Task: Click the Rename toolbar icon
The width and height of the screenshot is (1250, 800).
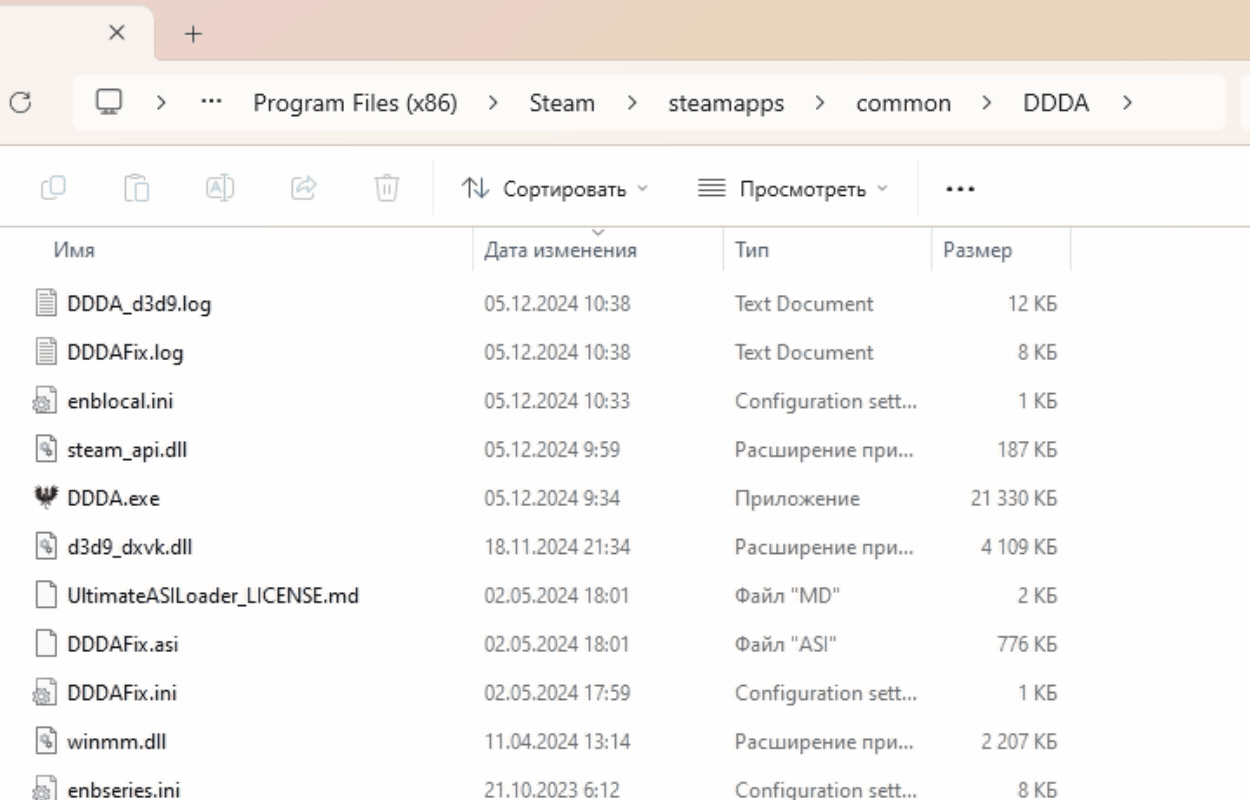Action: tap(220, 187)
